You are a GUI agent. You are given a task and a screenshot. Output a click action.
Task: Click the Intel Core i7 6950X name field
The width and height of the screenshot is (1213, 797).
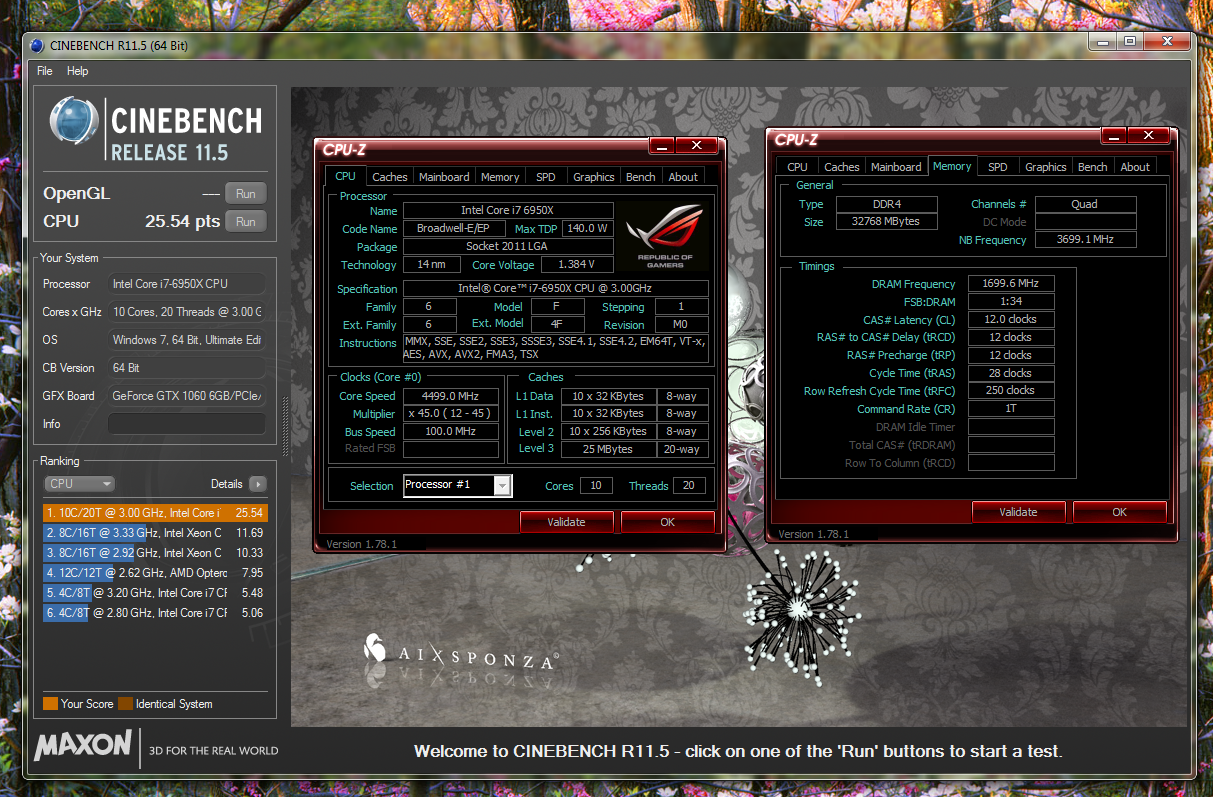point(508,211)
